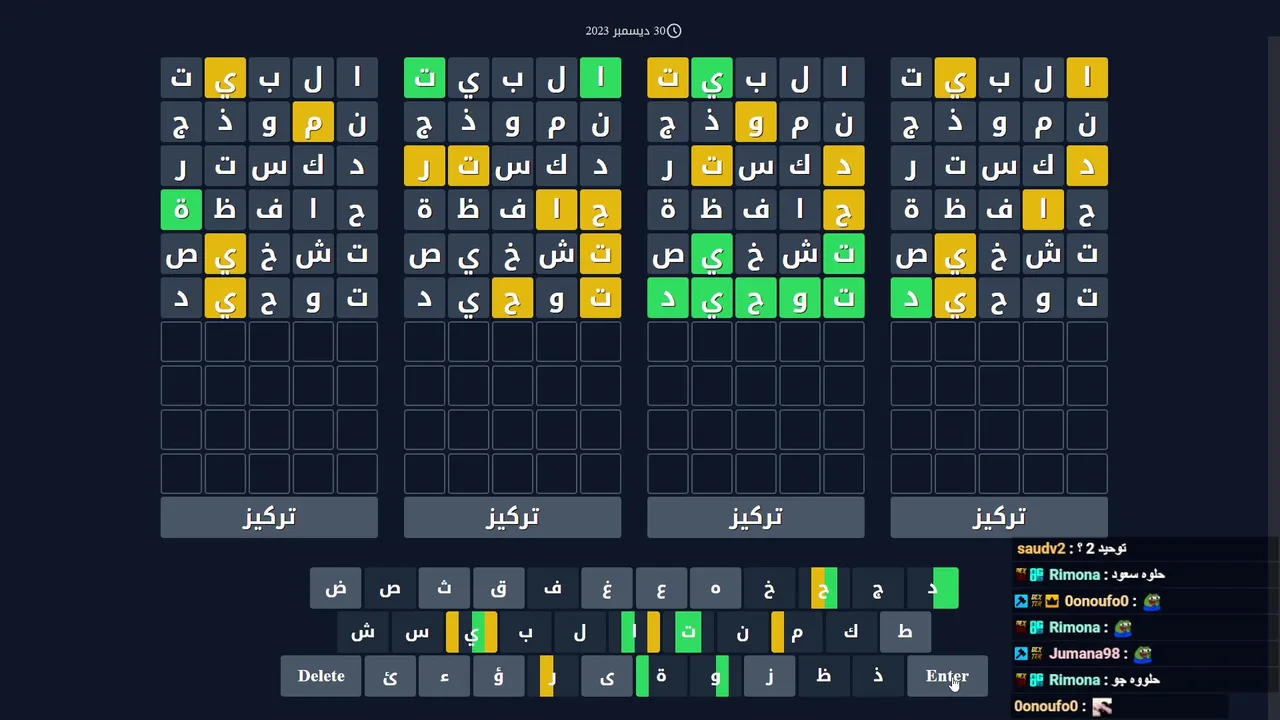Select the ل letter key

[580, 632]
